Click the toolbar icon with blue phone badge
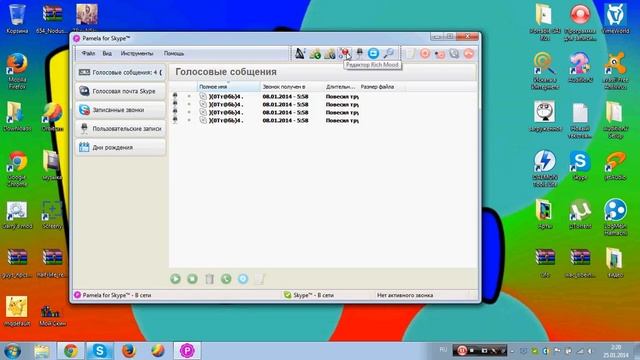The image size is (640, 360). [330, 53]
